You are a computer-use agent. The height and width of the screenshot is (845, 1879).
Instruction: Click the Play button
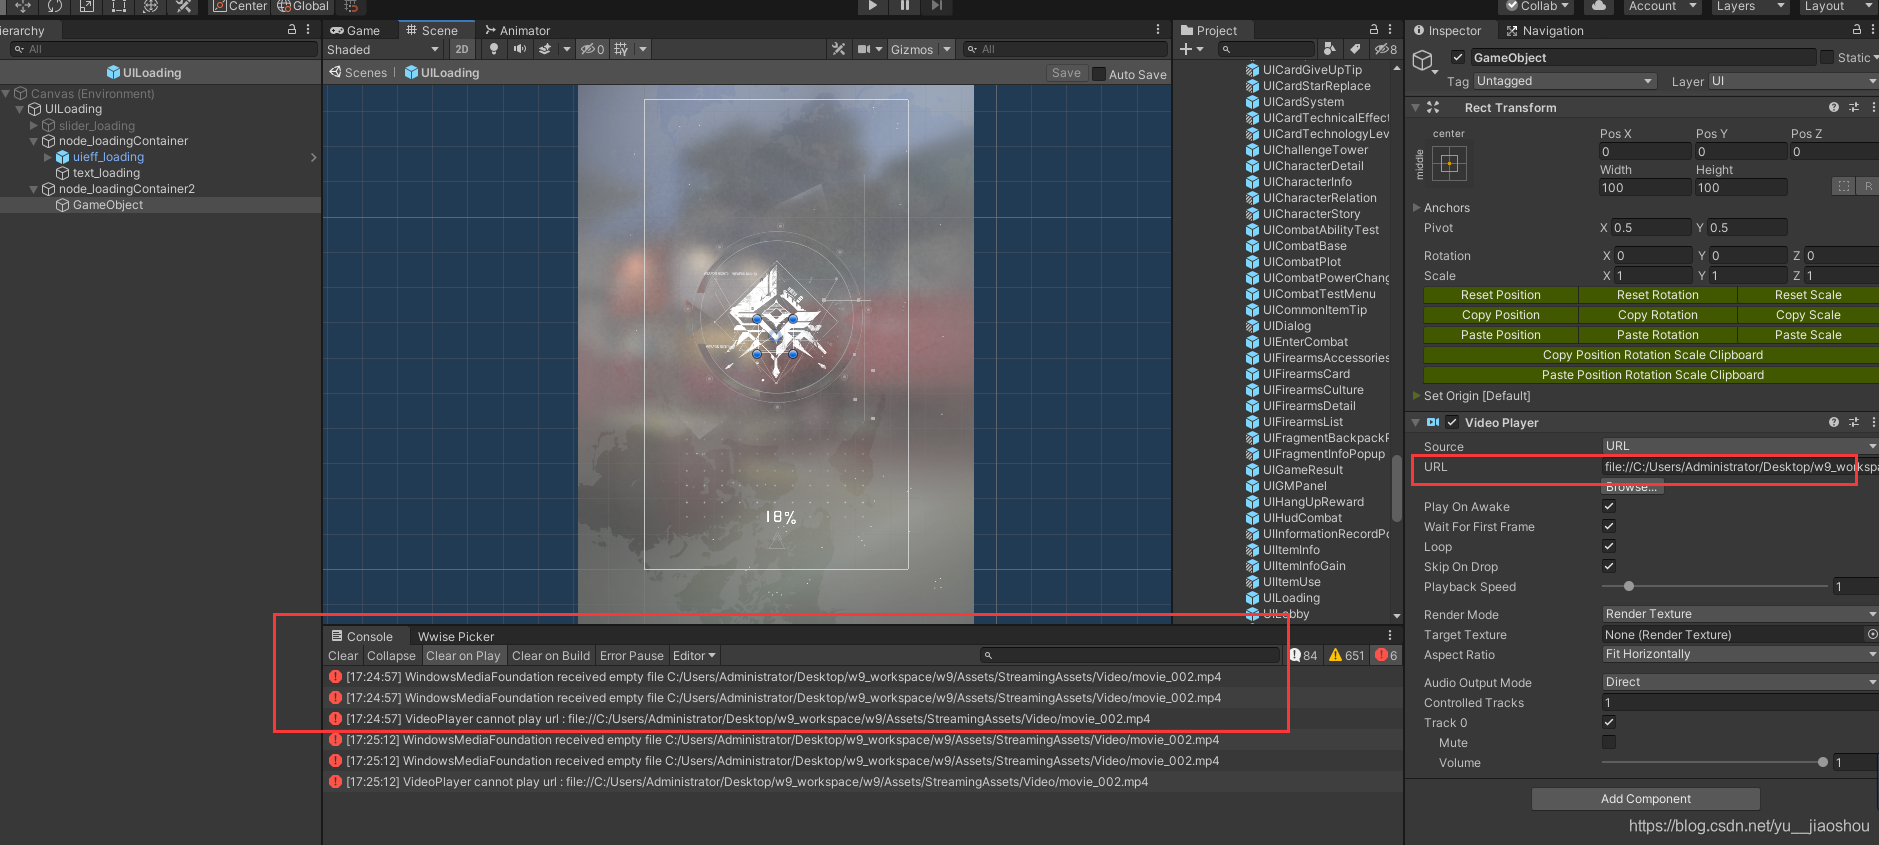[x=873, y=6]
